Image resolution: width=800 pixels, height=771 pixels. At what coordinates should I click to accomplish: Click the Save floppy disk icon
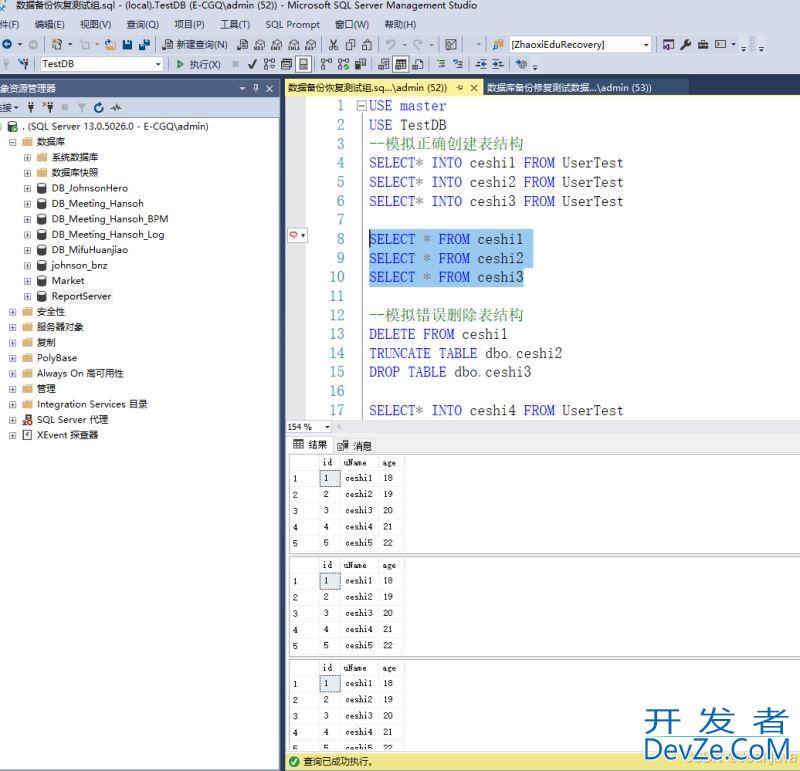click(x=128, y=45)
